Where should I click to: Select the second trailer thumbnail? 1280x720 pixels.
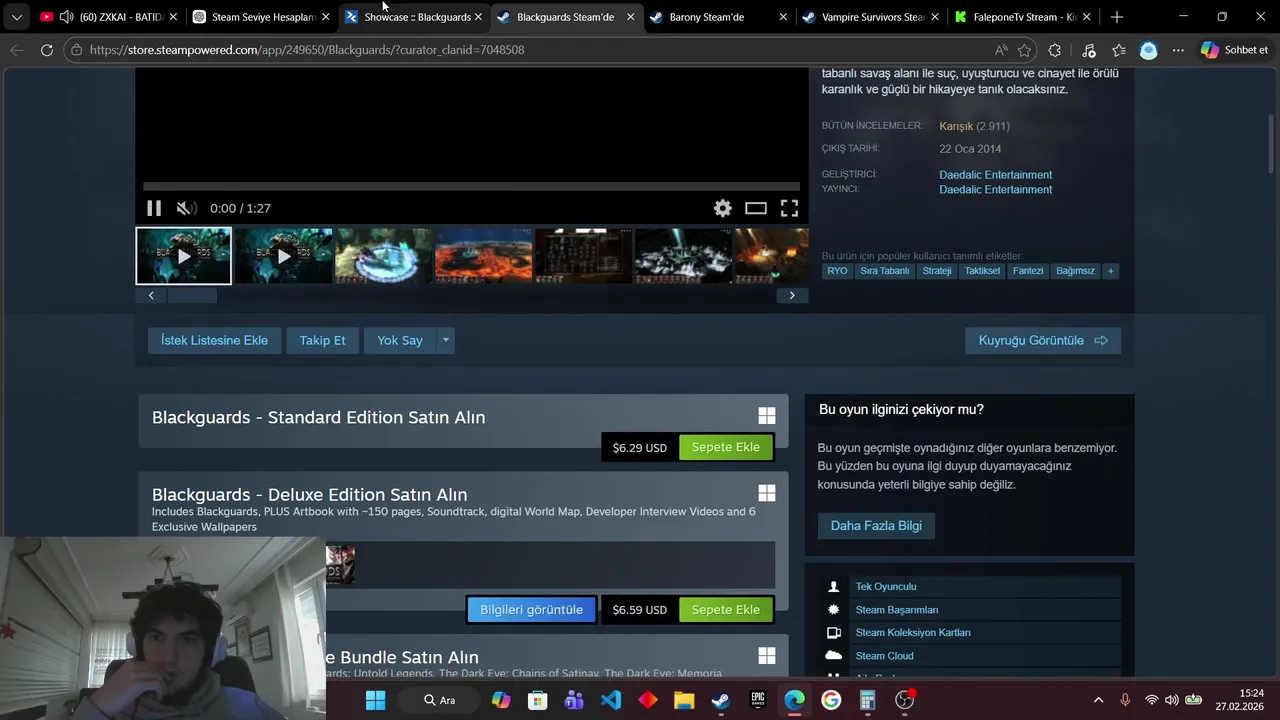284,256
